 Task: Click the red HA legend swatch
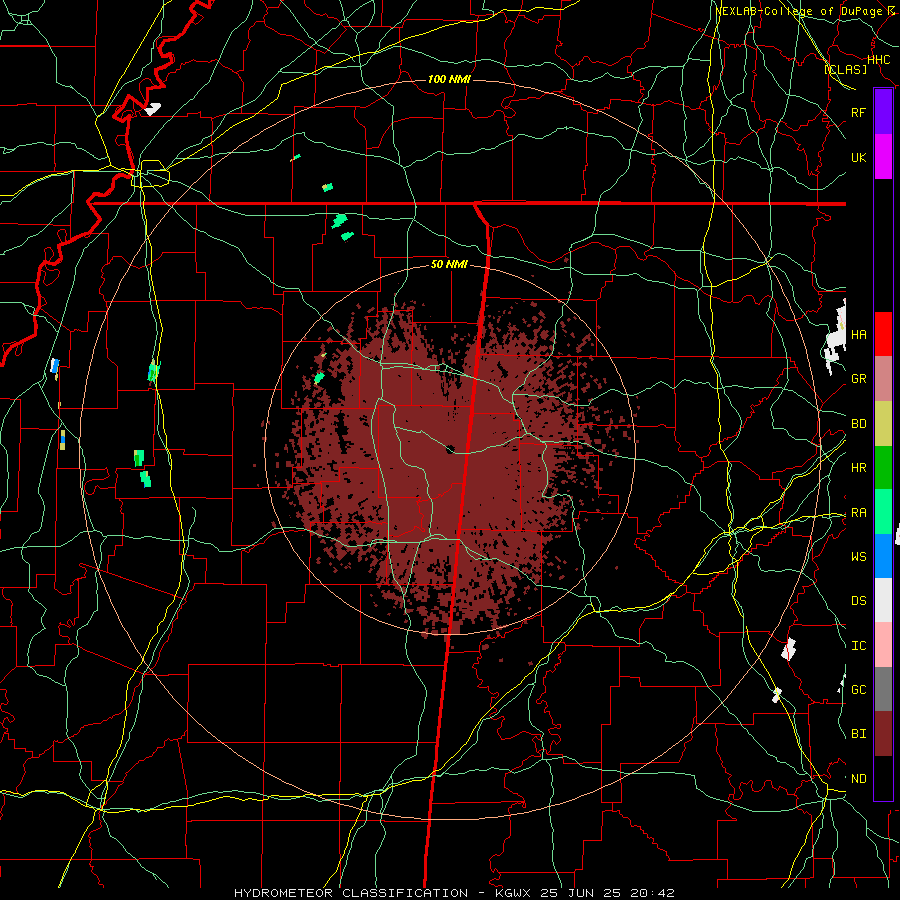pos(883,334)
